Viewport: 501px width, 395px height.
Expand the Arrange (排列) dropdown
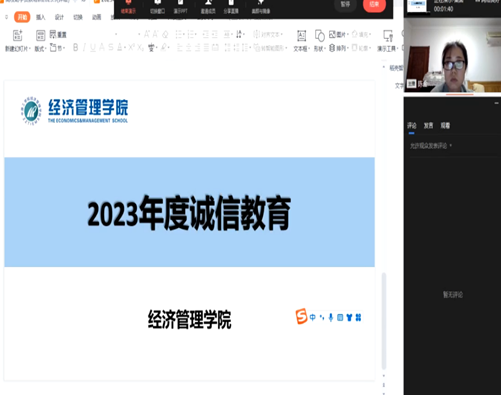tap(338, 48)
